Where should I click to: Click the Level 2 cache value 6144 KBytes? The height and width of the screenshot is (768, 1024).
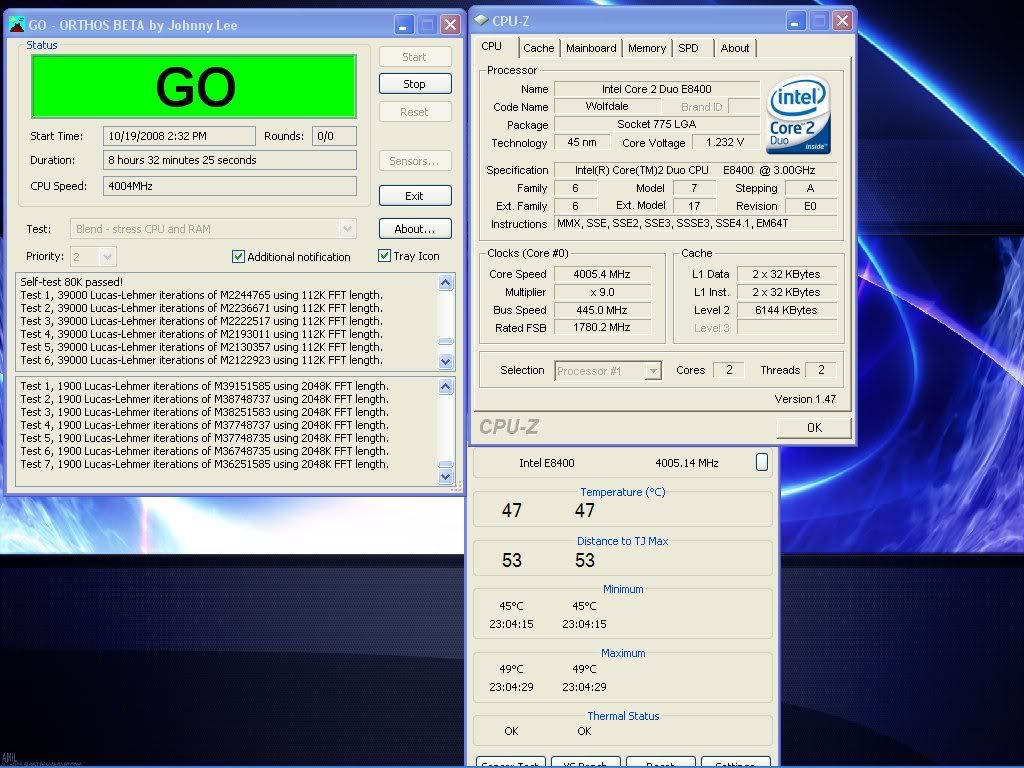786,310
